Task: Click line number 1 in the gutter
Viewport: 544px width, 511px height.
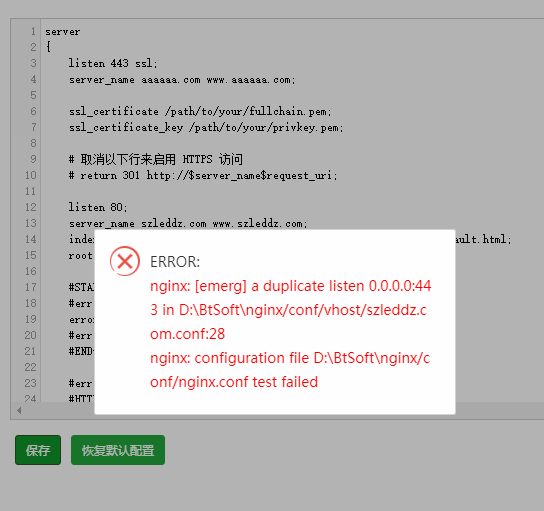Action: click(33, 31)
